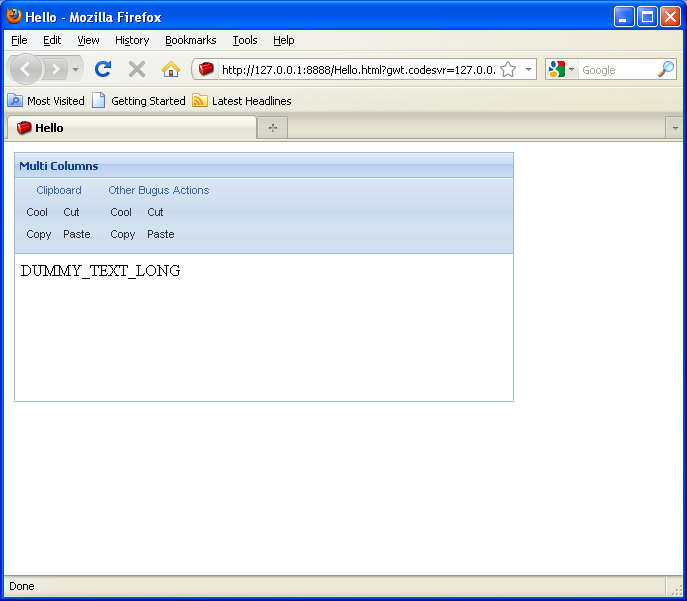This screenshot has width=687, height=601.
Task: Click Copy in the Clipboard group
Action: (x=39, y=234)
